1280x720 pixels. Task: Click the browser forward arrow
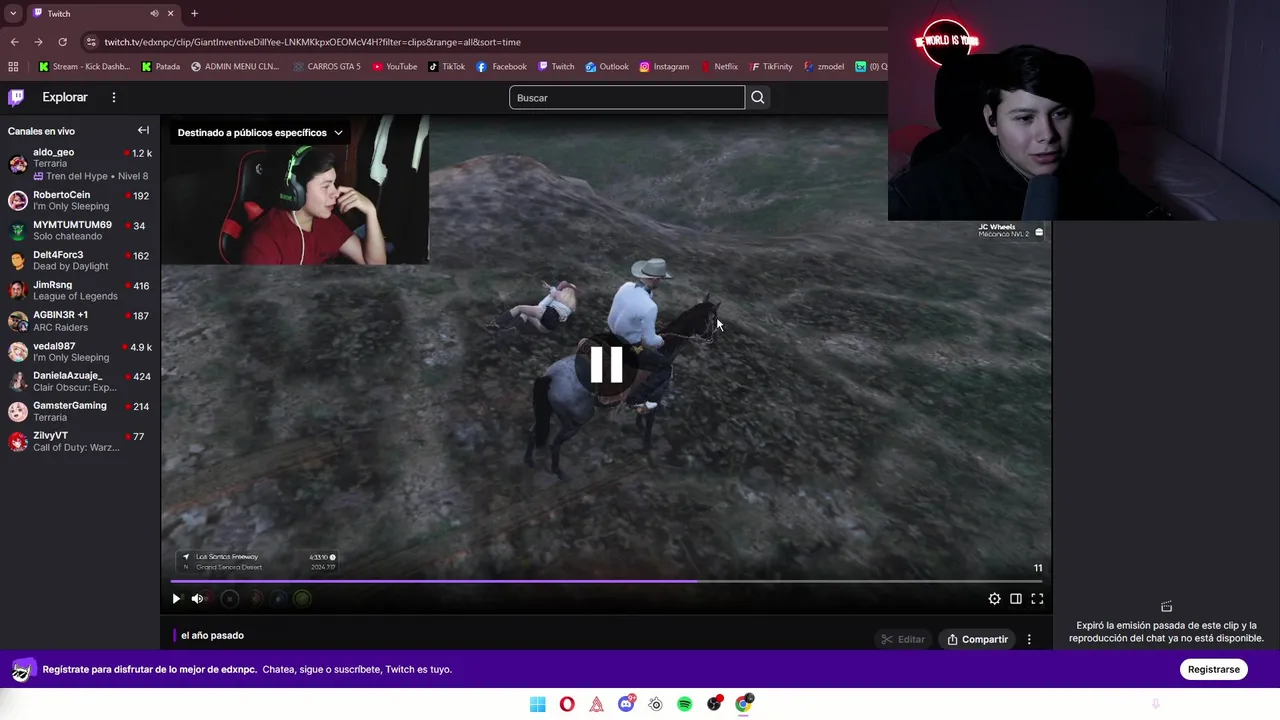point(38,42)
